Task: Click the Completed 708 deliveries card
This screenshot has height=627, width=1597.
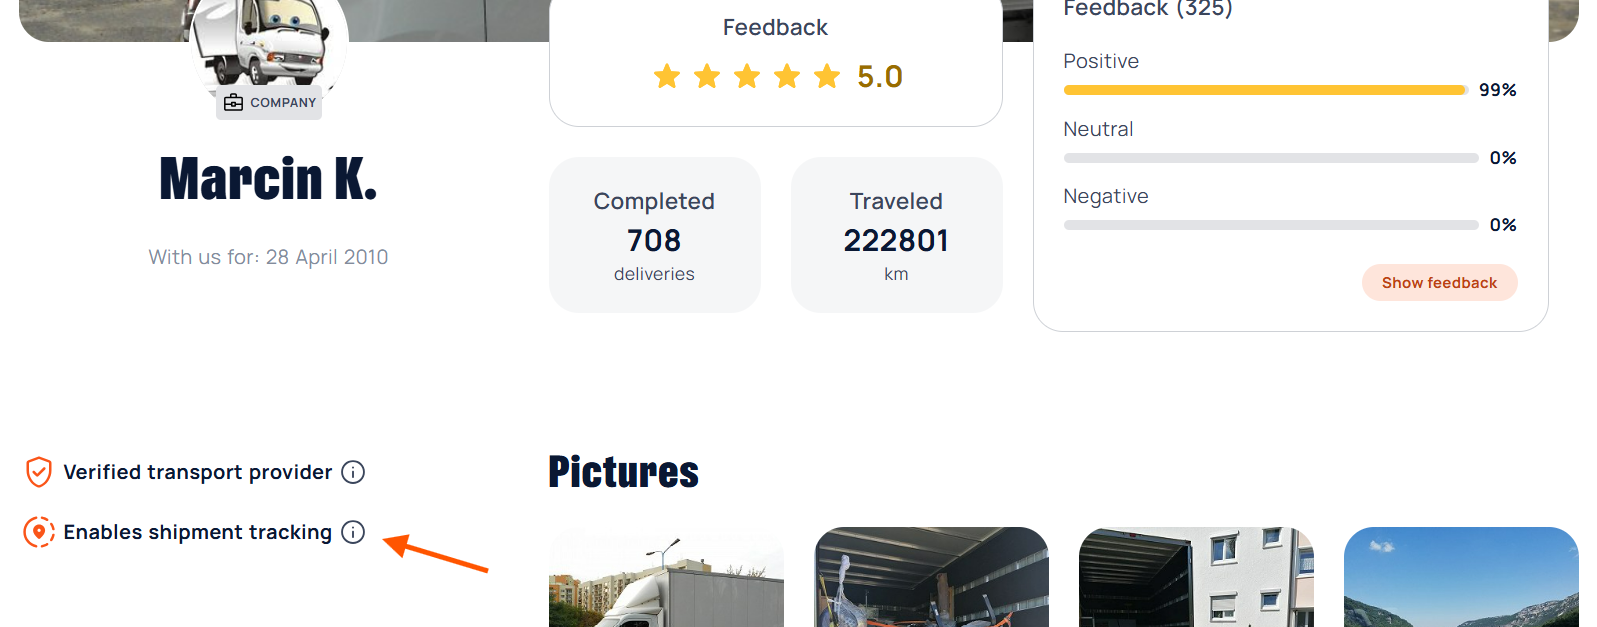Action: tap(654, 235)
